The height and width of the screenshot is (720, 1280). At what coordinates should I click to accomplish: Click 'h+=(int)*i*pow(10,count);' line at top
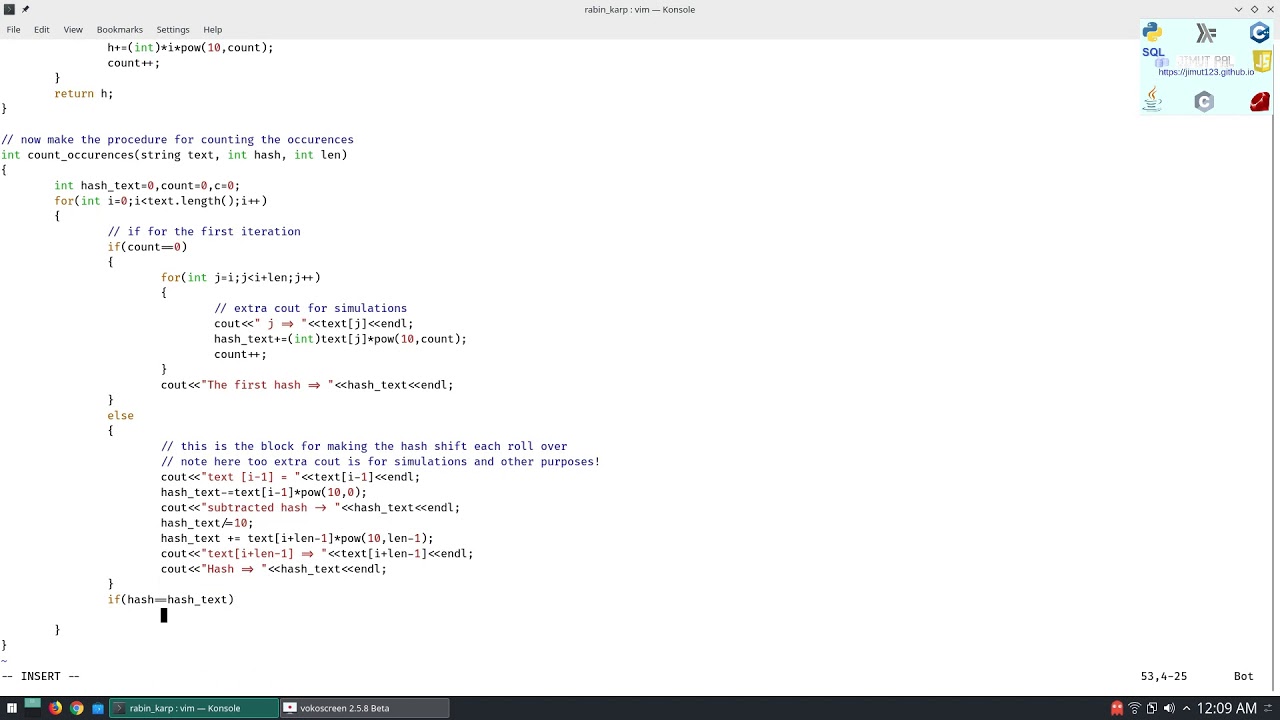[190, 47]
